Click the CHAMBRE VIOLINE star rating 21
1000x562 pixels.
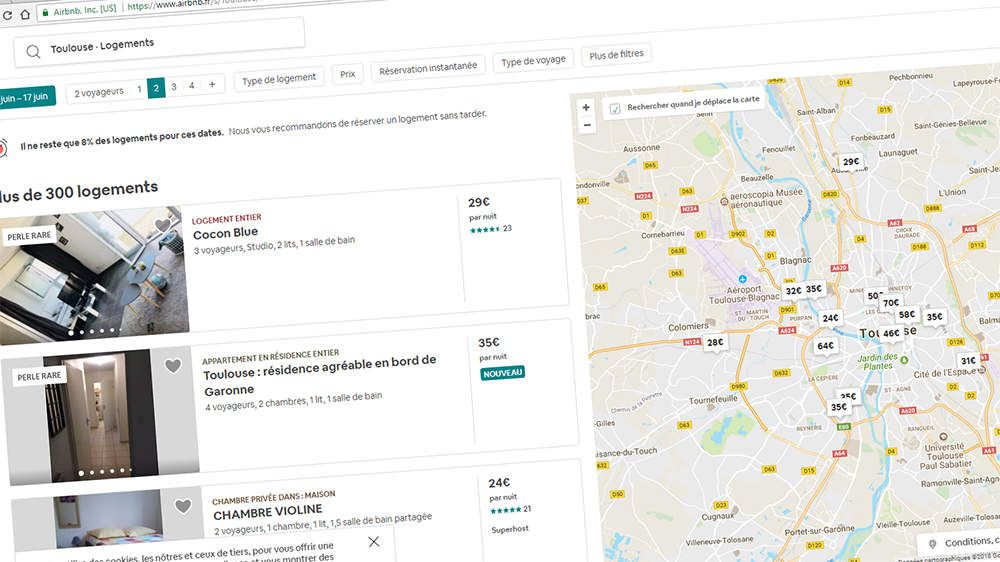click(510, 510)
